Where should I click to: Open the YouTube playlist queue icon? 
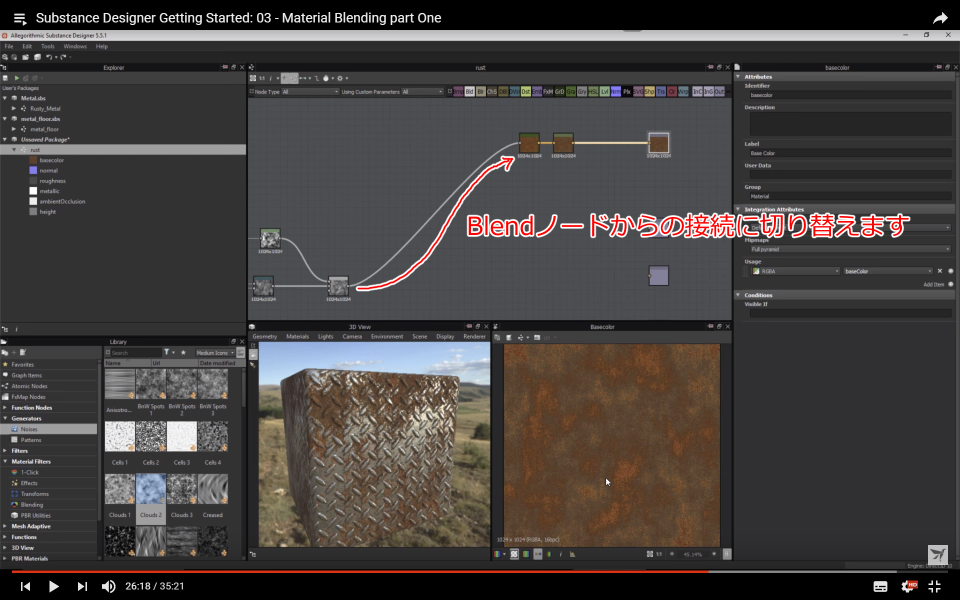click(x=20, y=18)
